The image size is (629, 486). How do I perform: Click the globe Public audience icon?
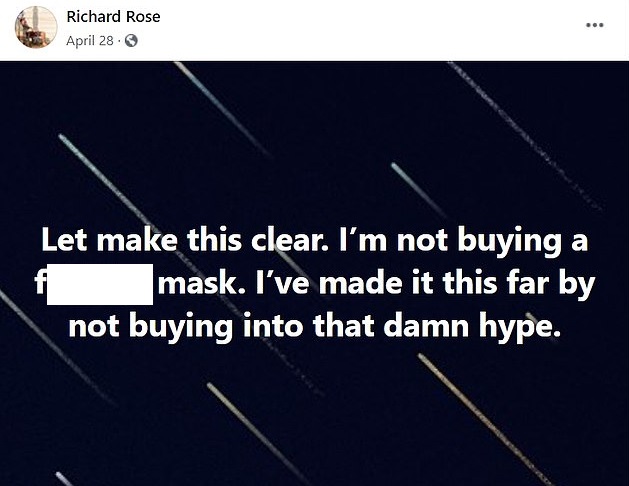[131, 41]
